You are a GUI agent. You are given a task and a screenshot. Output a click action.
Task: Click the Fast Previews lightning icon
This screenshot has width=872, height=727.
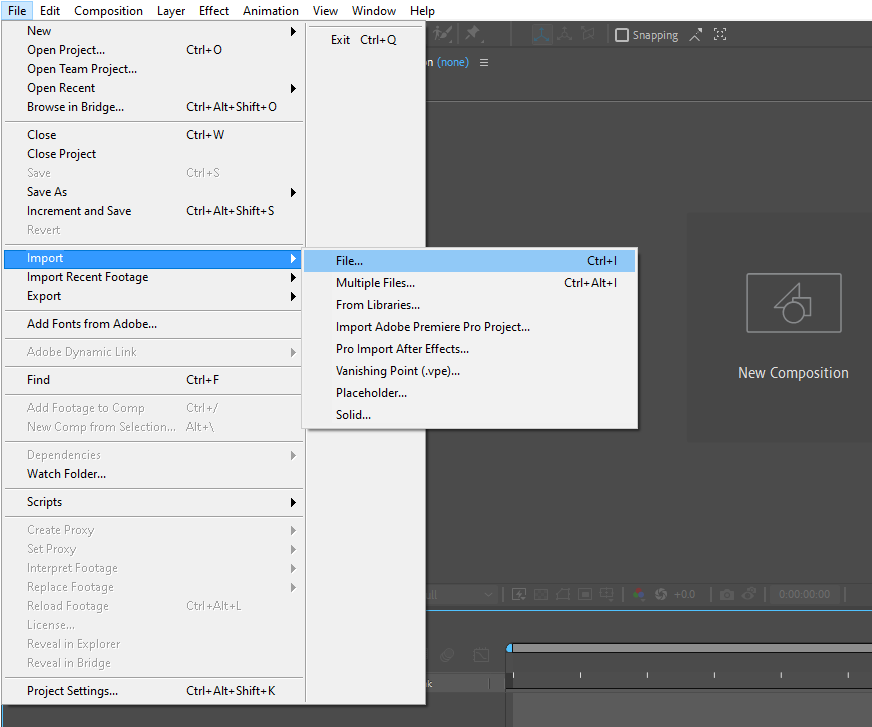pyautogui.click(x=519, y=594)
